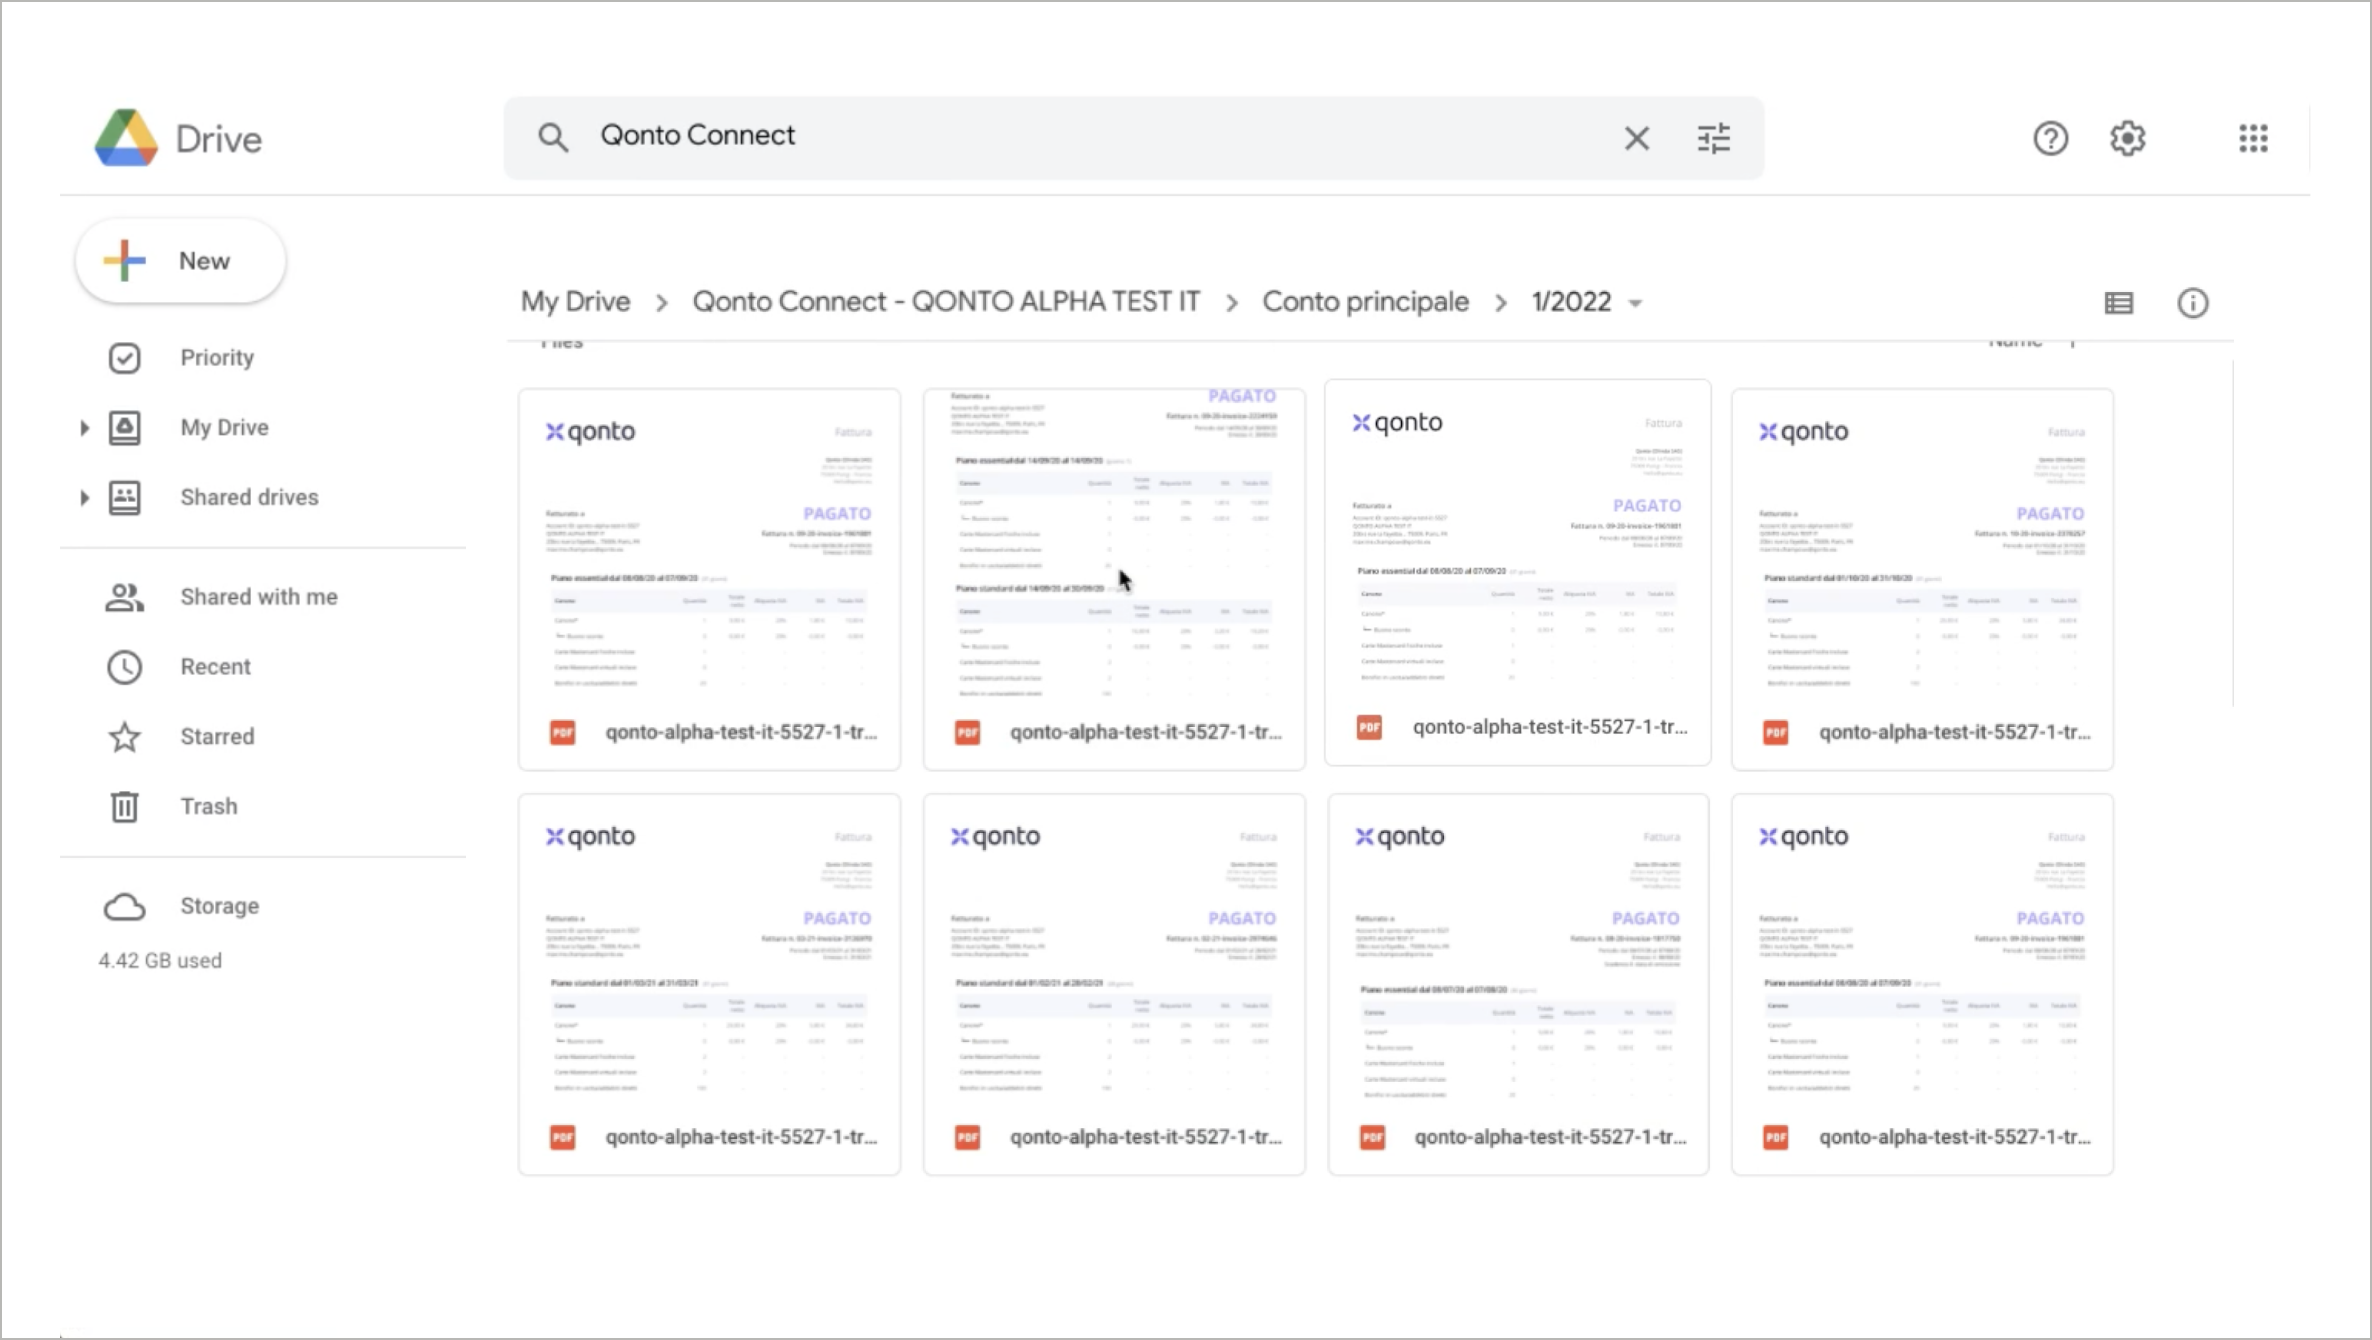Switch to list view layout

(2118, 303)
